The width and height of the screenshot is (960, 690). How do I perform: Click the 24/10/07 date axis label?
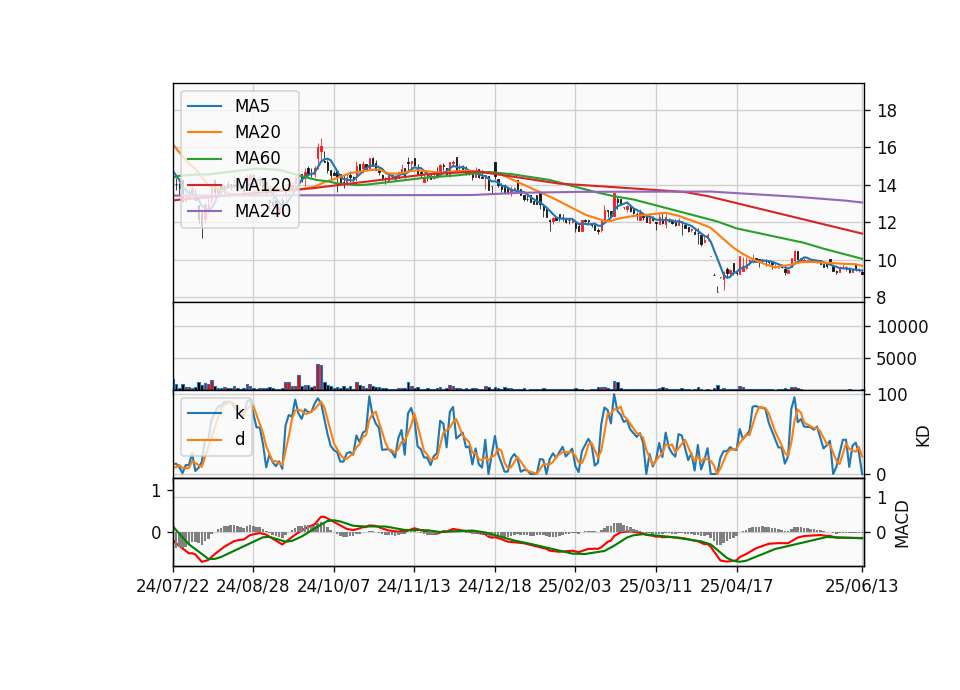pyautogui.click(x=334, y=586)
